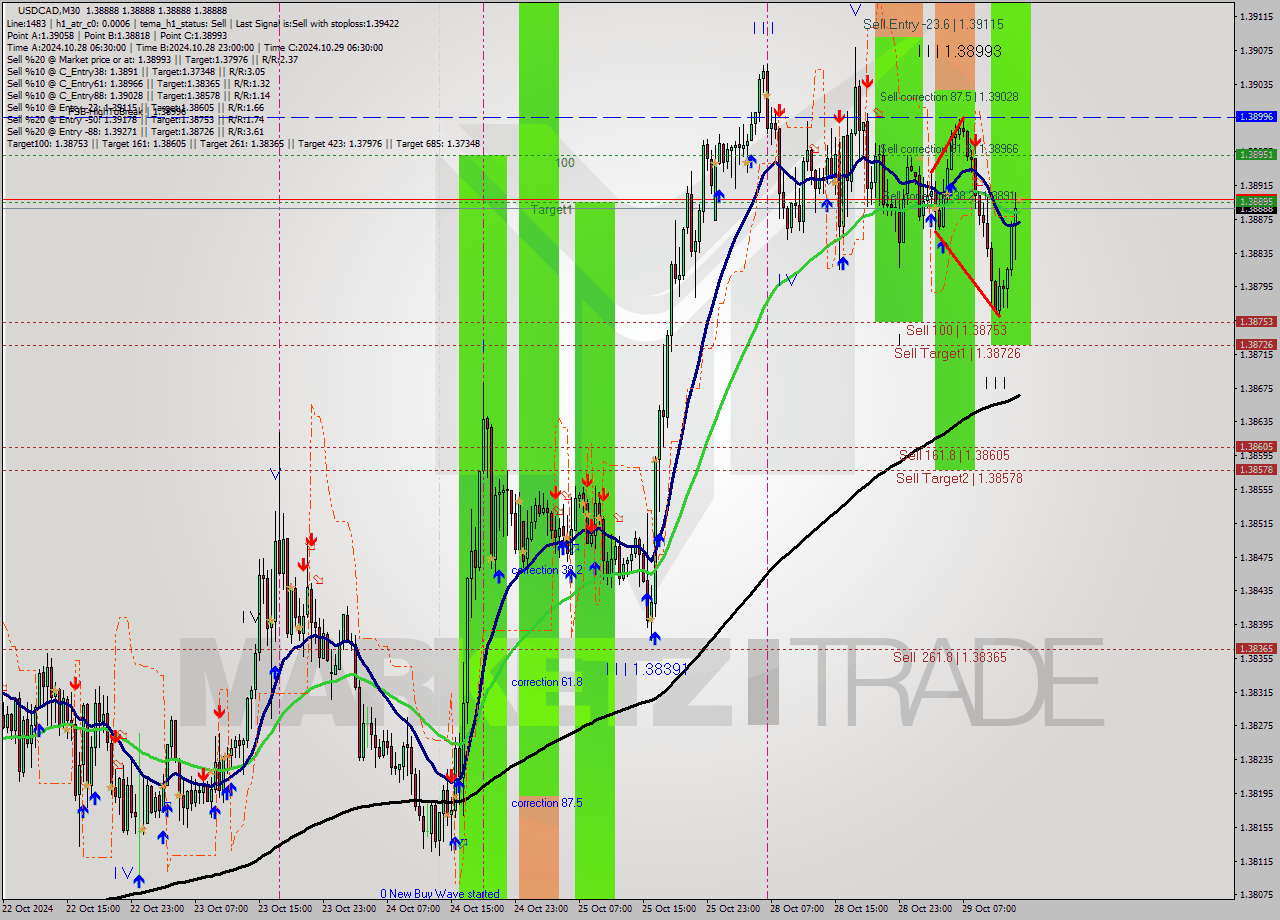The height and width of the screenshot is (920, 1280).
Task: Click 'Sell correction 87.5 | 1.39028' label
Action: click(x=949, y=97)
